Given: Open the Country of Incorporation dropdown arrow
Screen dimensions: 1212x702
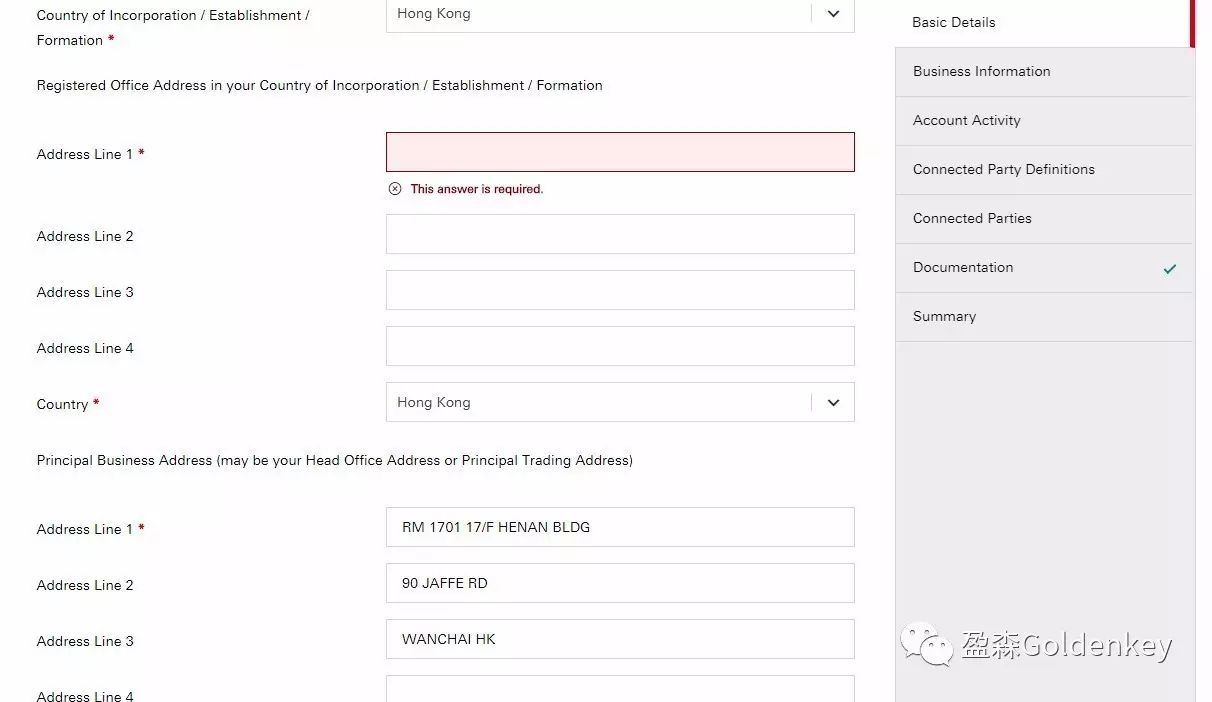Looking at the screenshot, I should (x=833, y=14).
